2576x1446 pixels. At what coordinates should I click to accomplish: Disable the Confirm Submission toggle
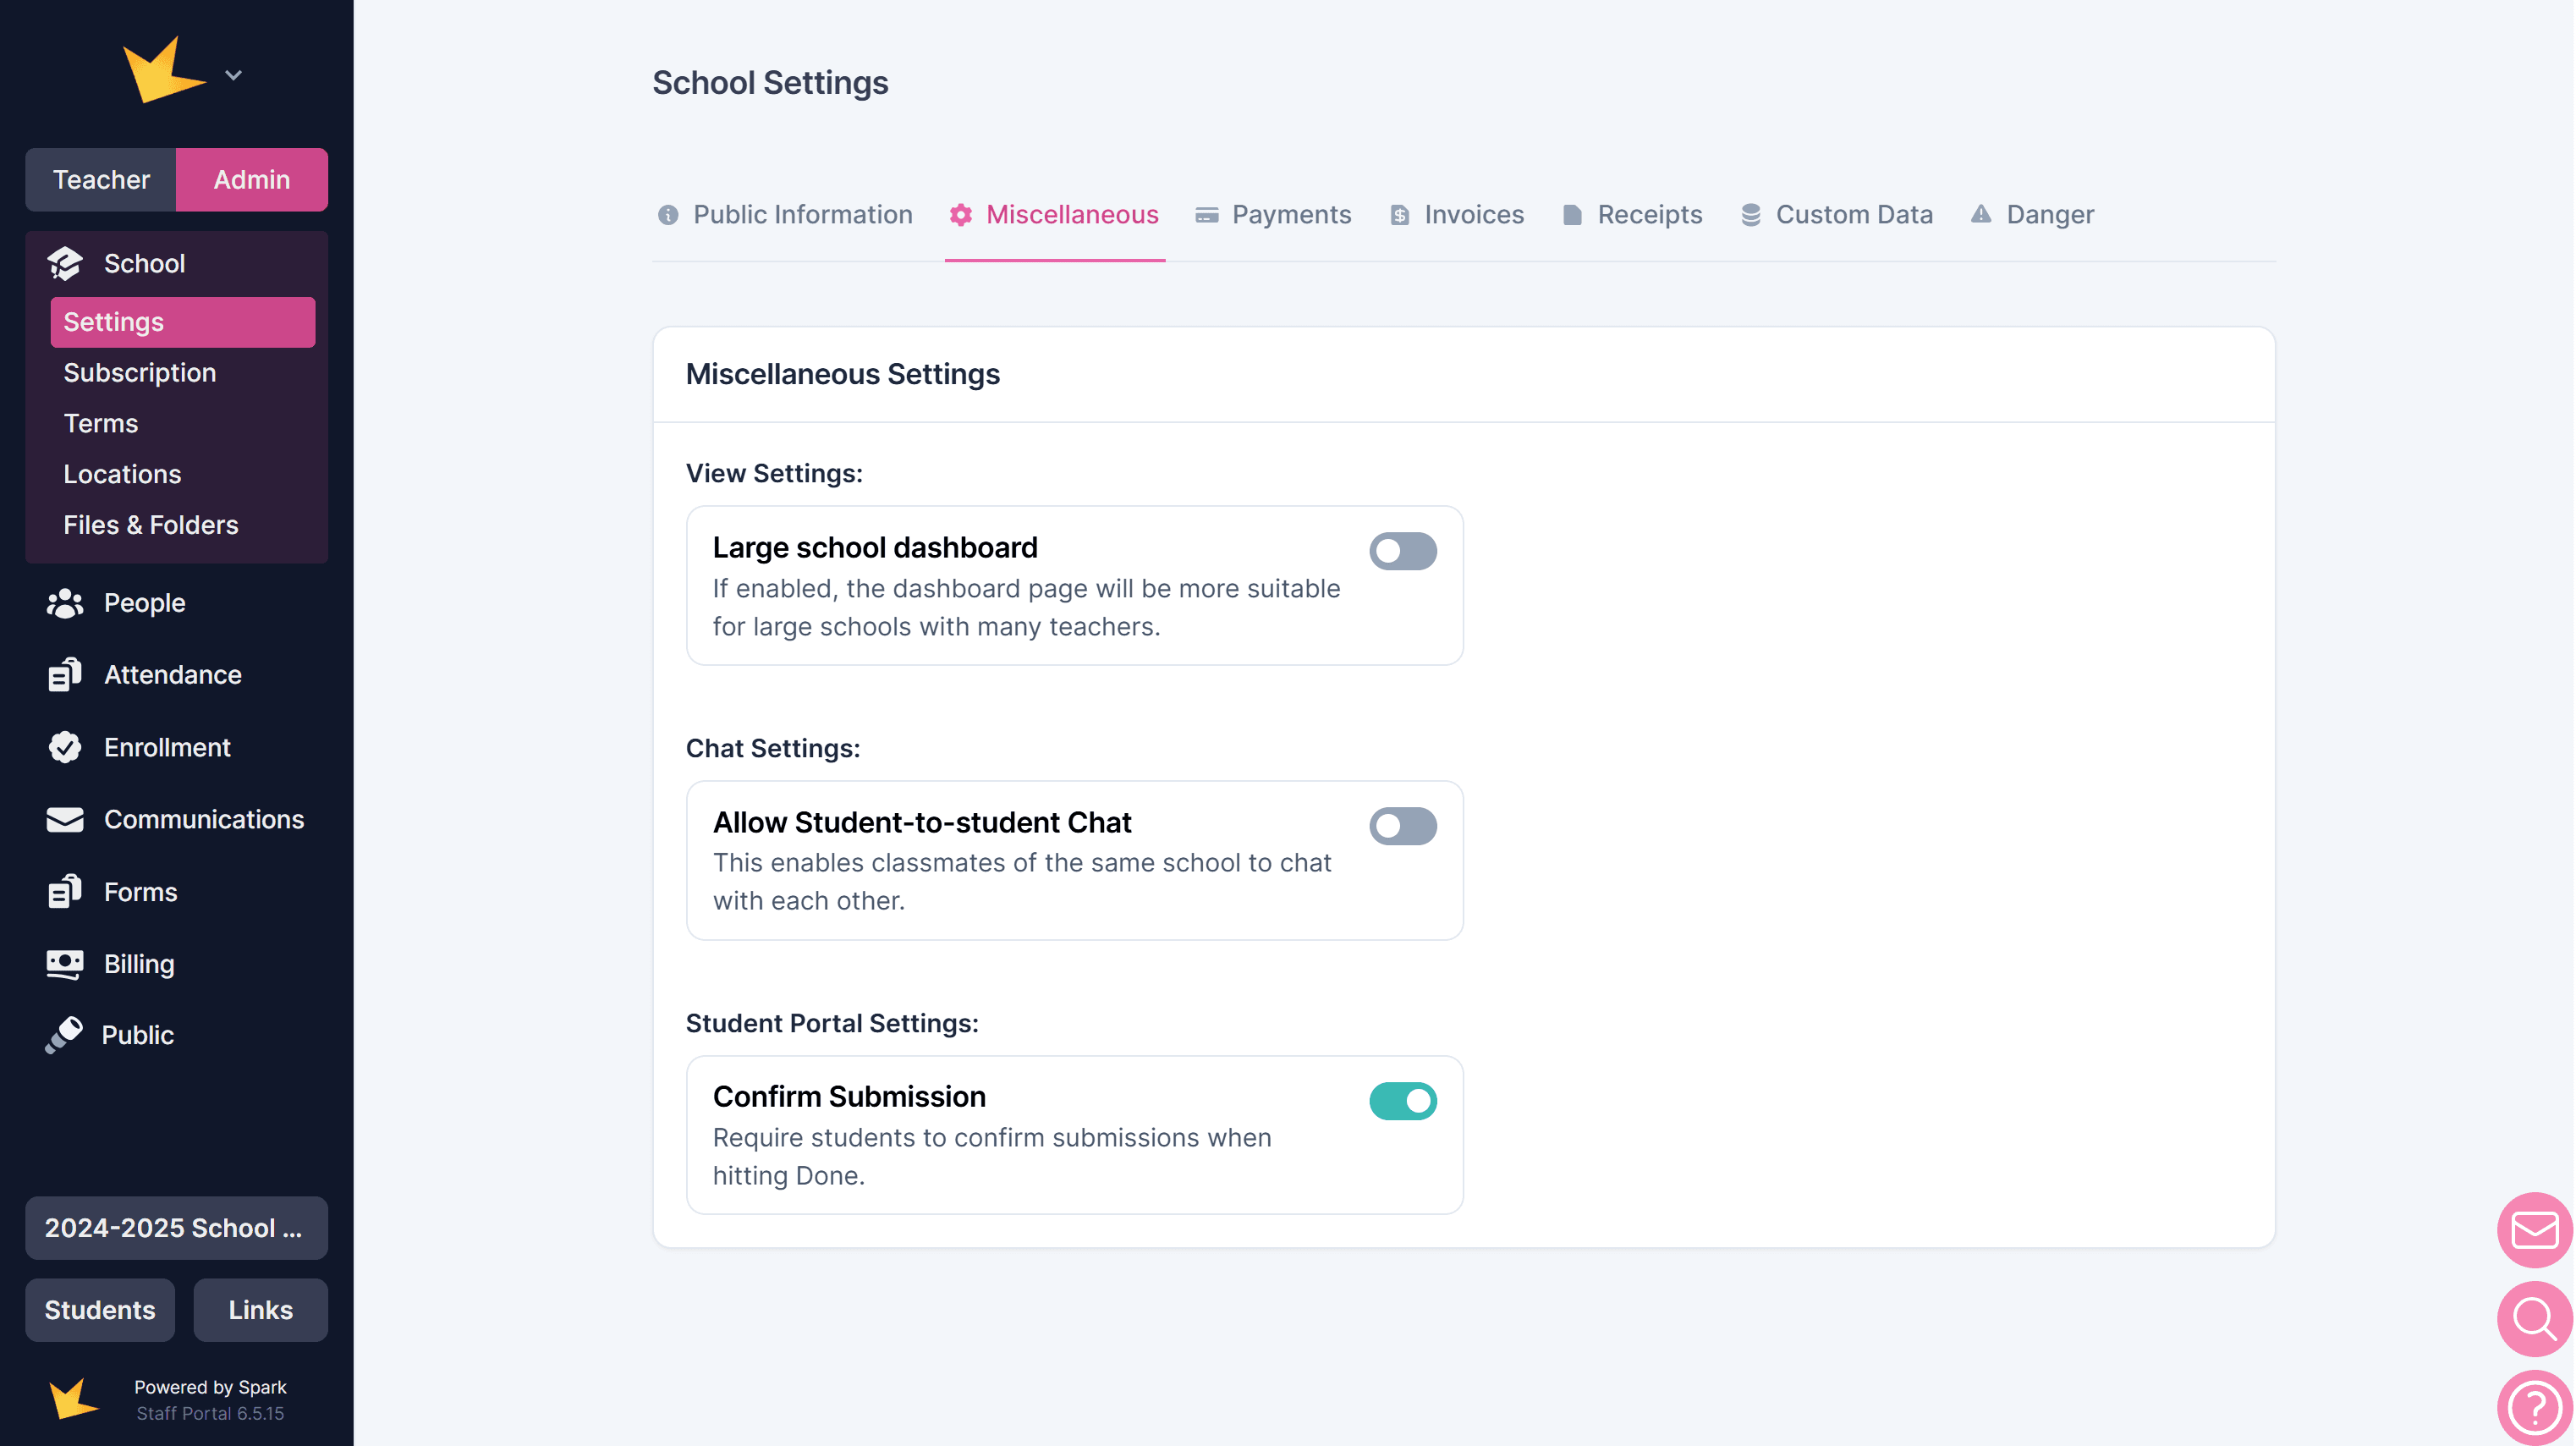[x=1402, y=1101]
